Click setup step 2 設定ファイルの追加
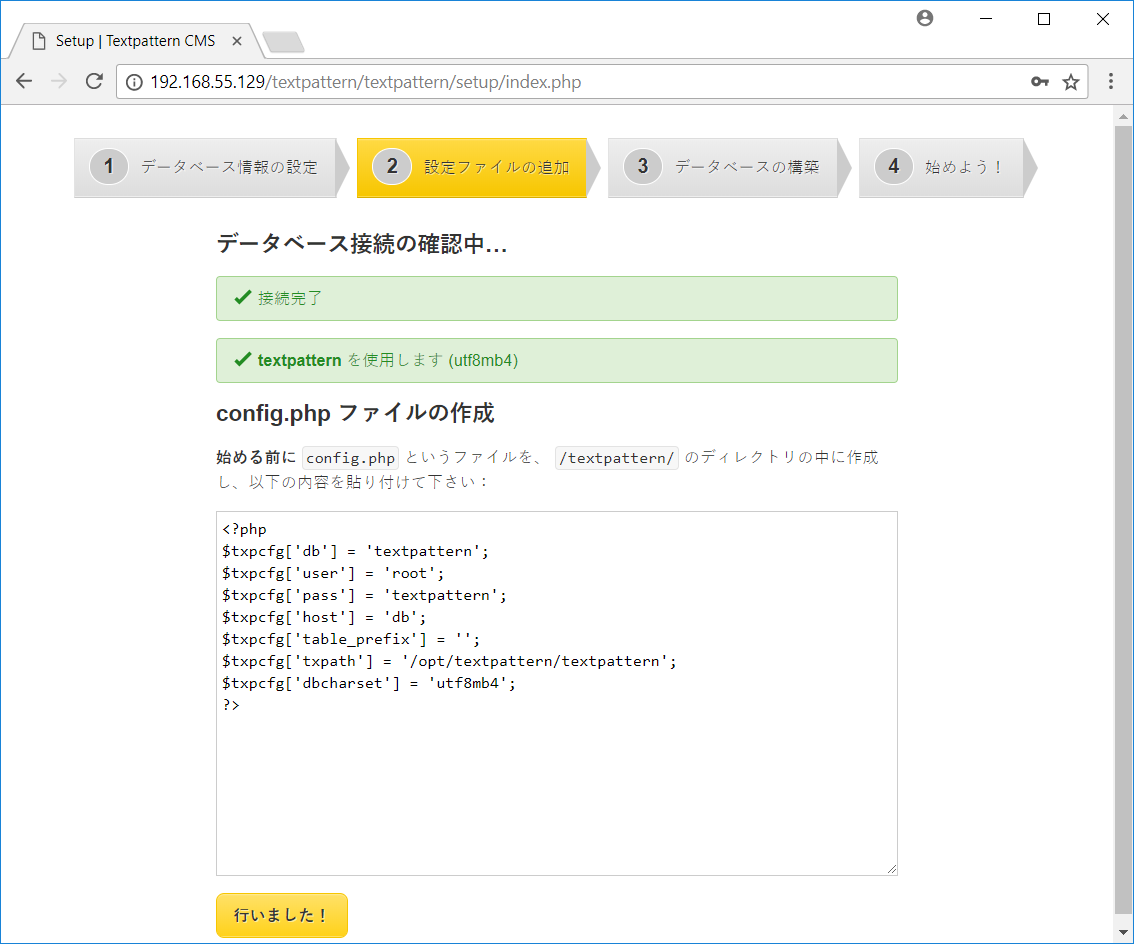 [471, 167]
